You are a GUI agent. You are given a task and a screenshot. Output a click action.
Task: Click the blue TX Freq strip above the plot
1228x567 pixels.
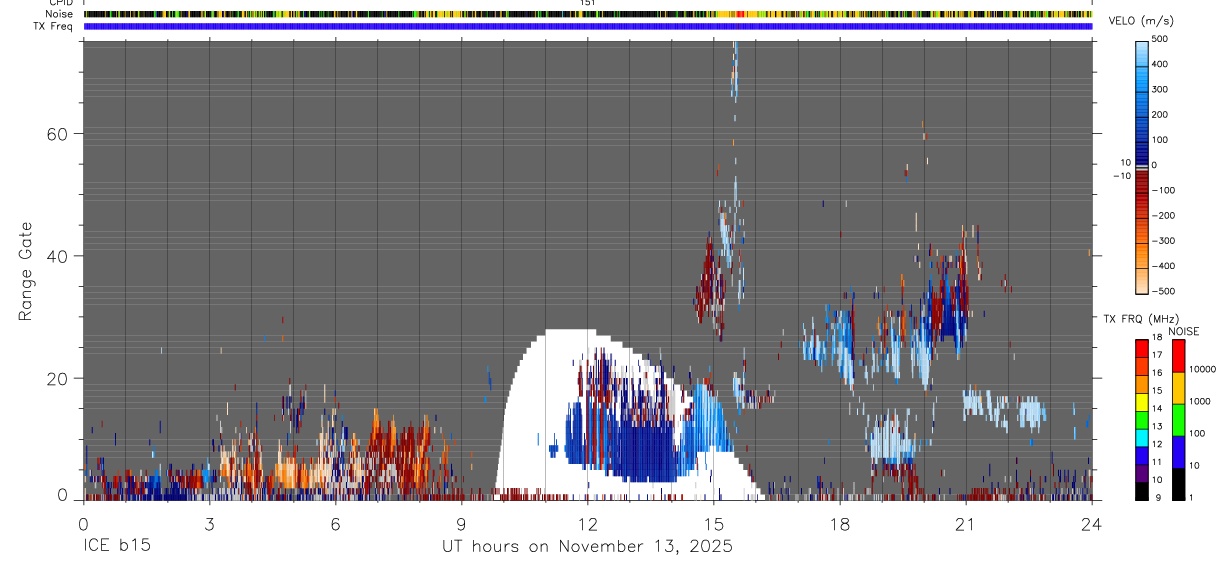588,26
